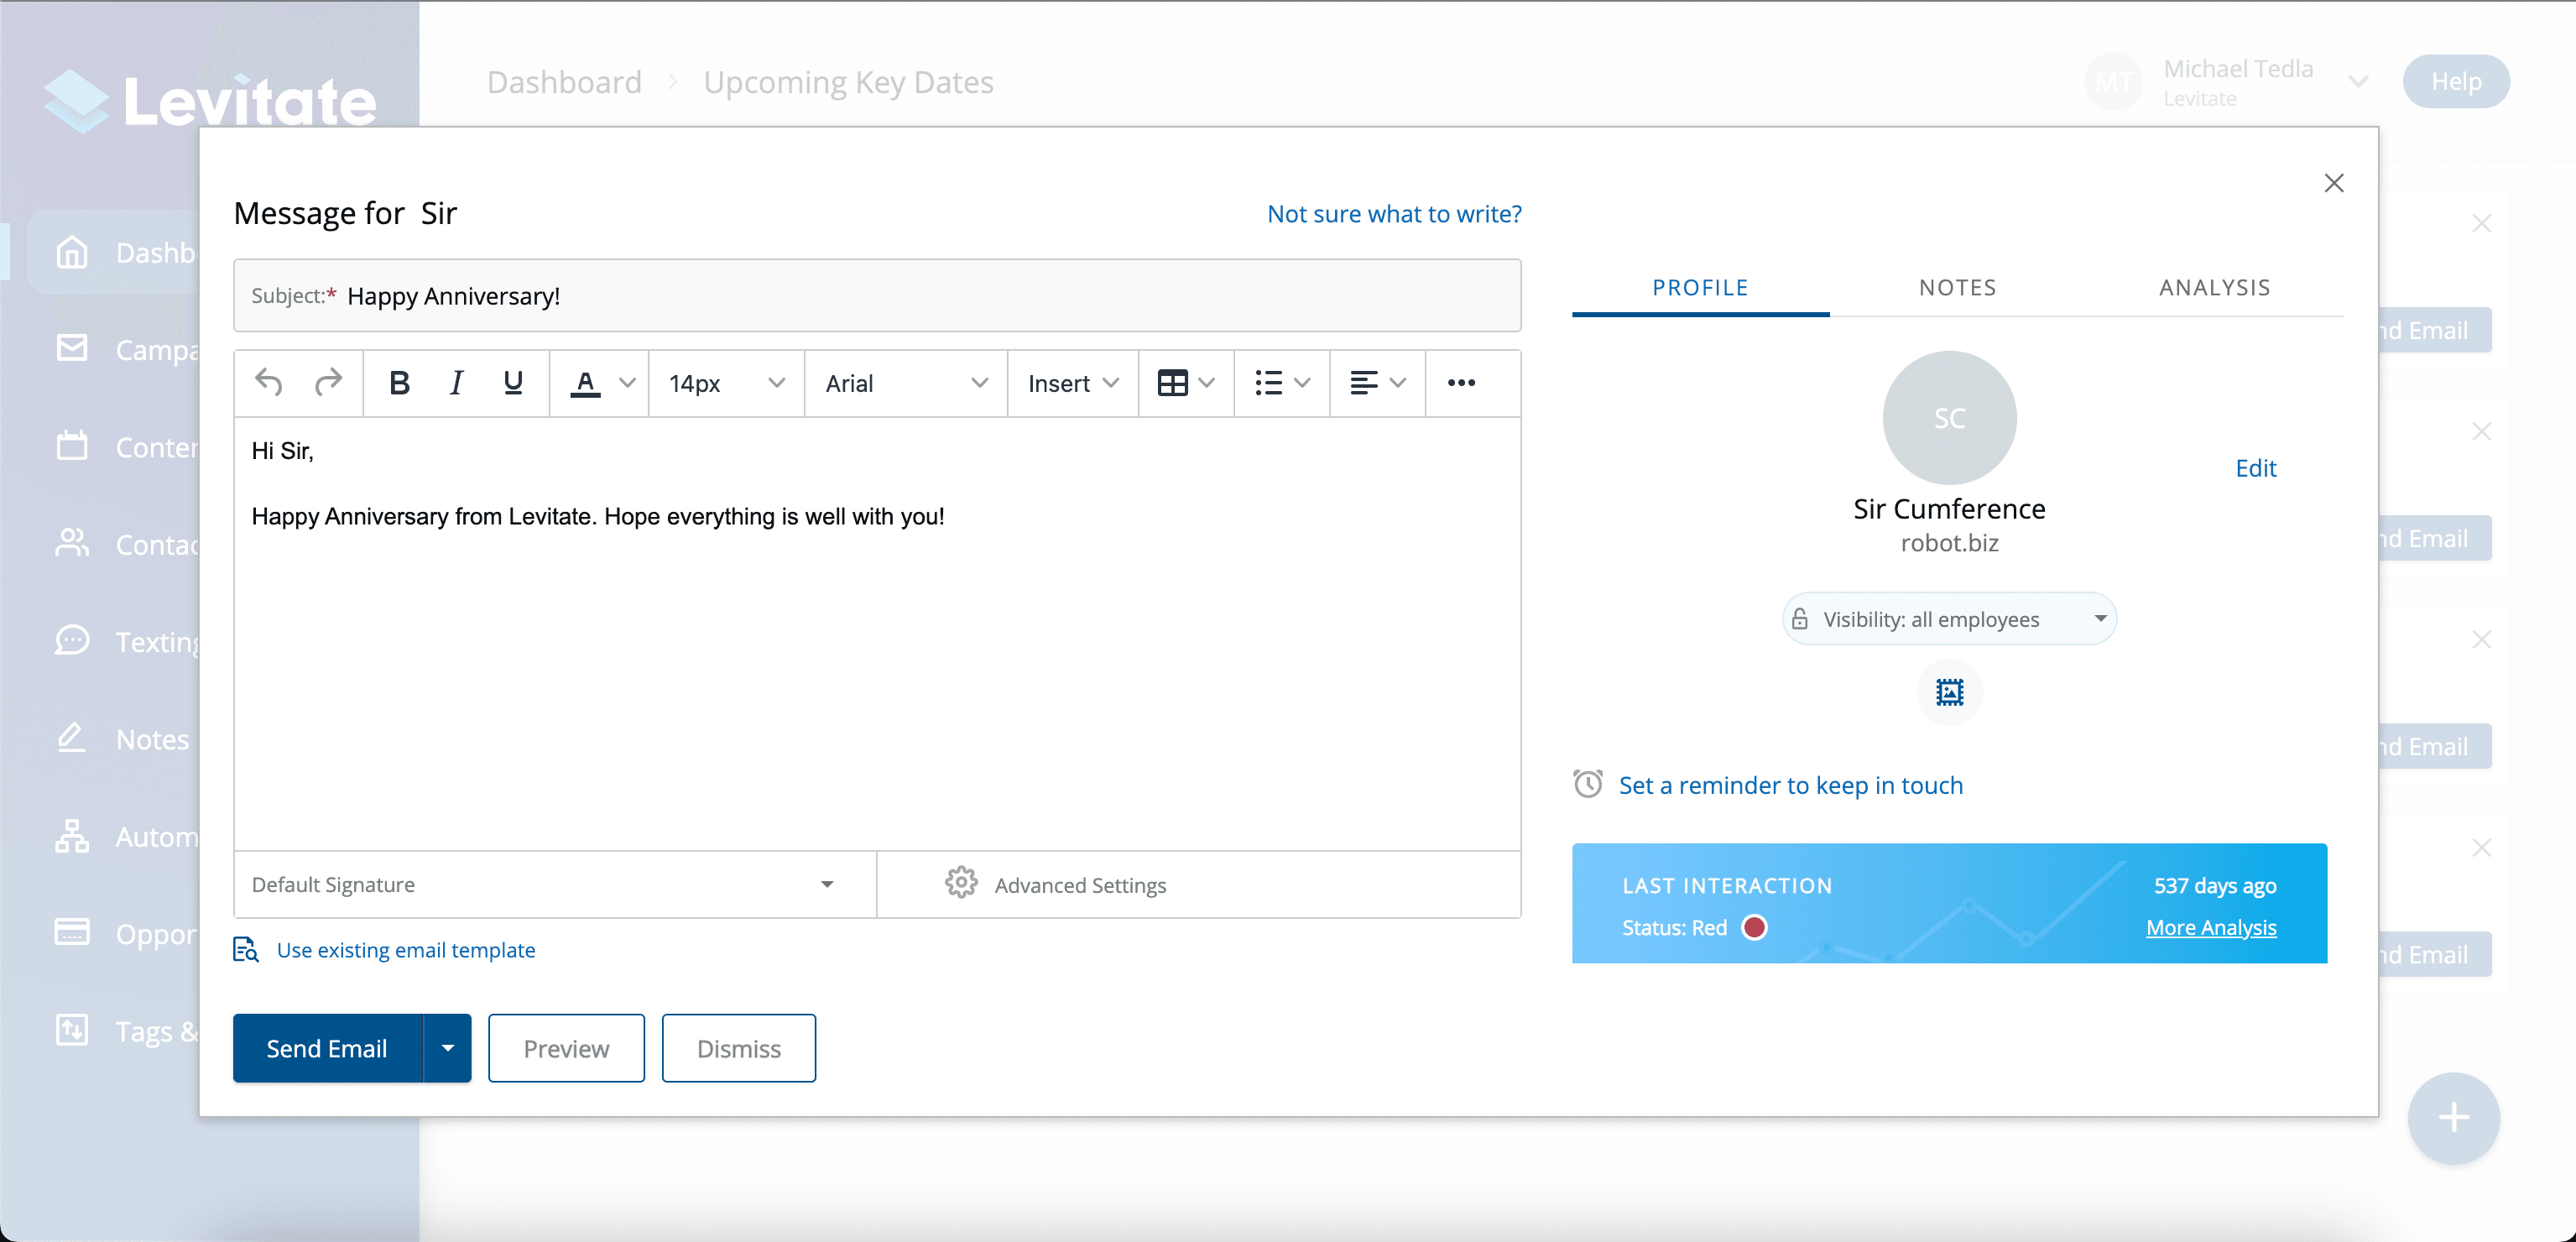
Task: Open the more options ellipsis menu
Action: [1461, 383]
